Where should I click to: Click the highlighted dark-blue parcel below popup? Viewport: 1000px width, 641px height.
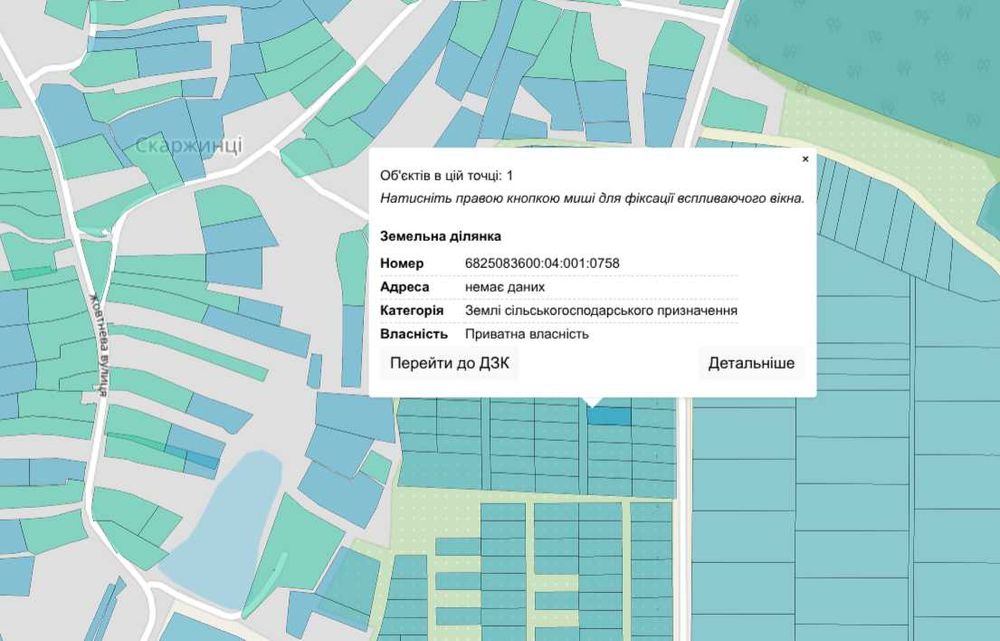point(609,416)
